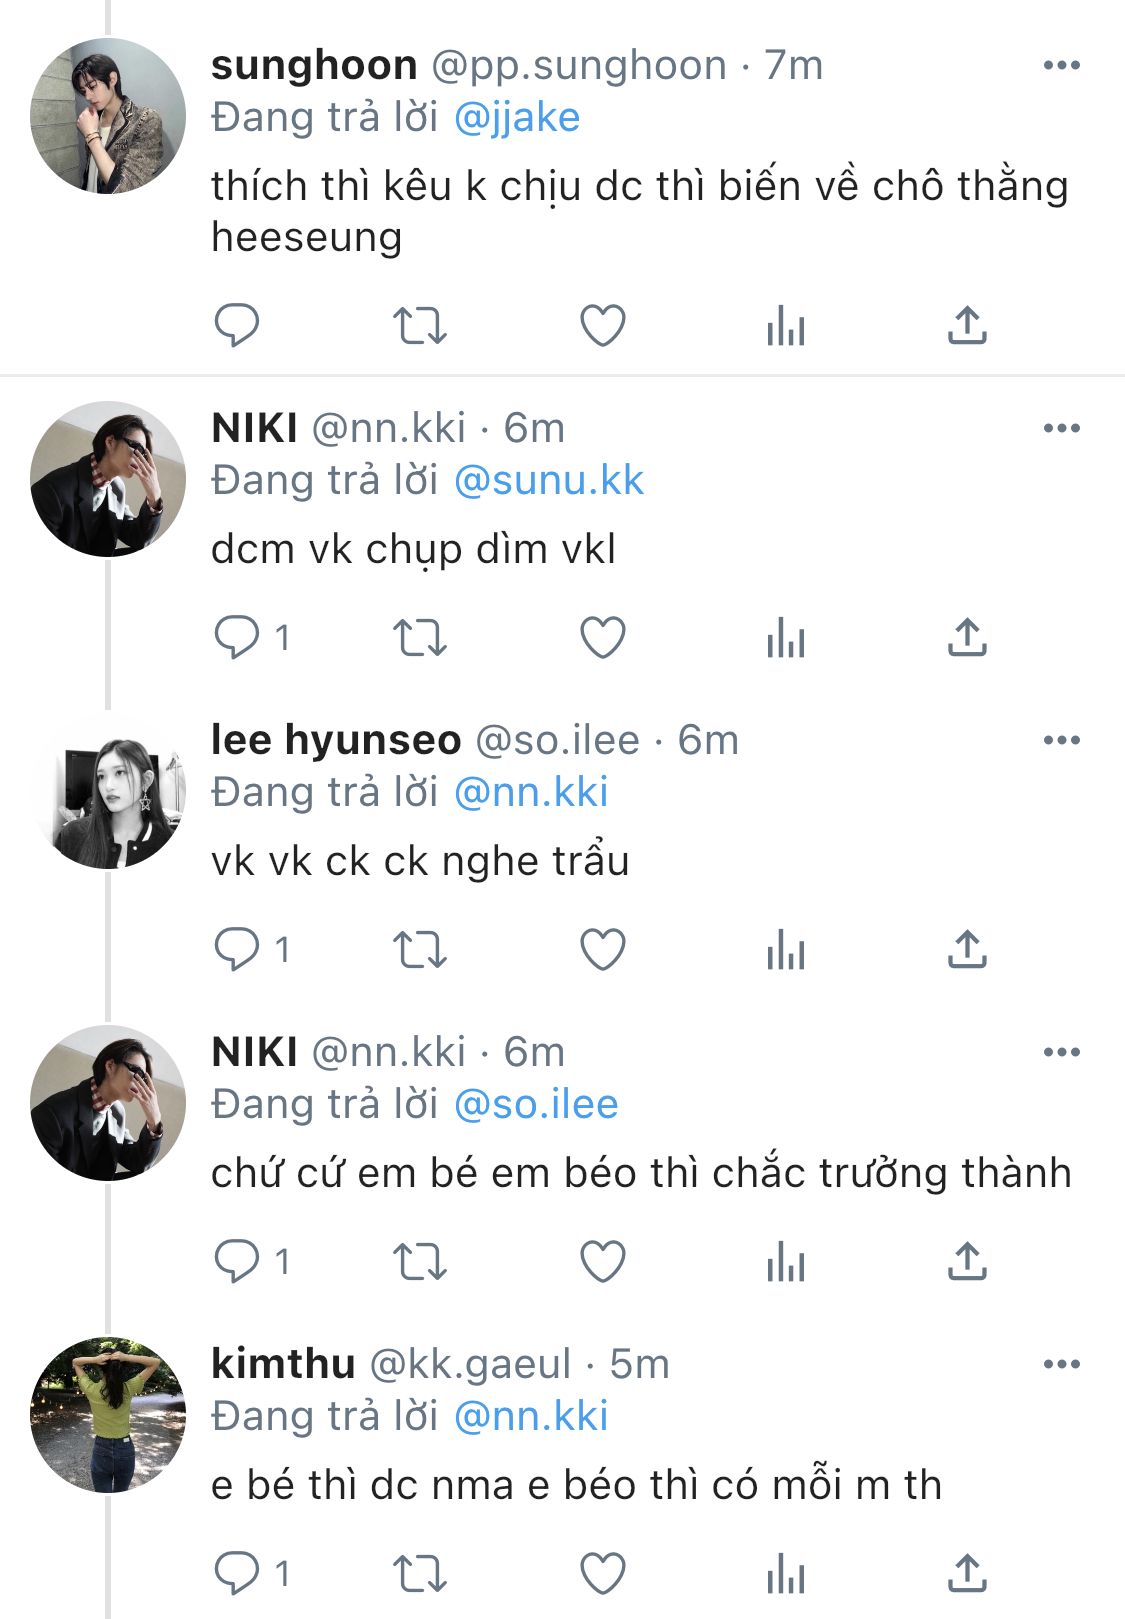Viewport: 1125px width, 1619px height.
Task: Open the @so.ilee mention link
Action: [536, 1105]
